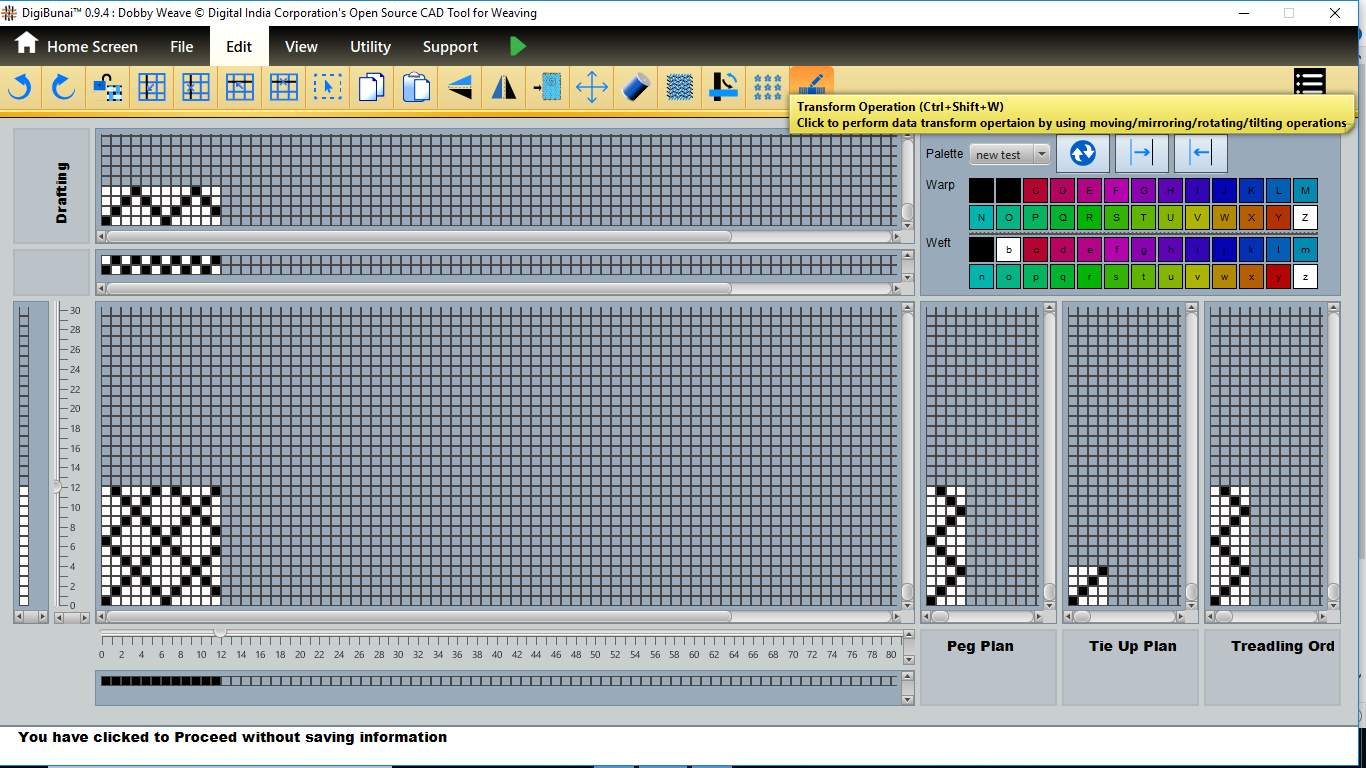Open the File menu

(x=181, y=47)
